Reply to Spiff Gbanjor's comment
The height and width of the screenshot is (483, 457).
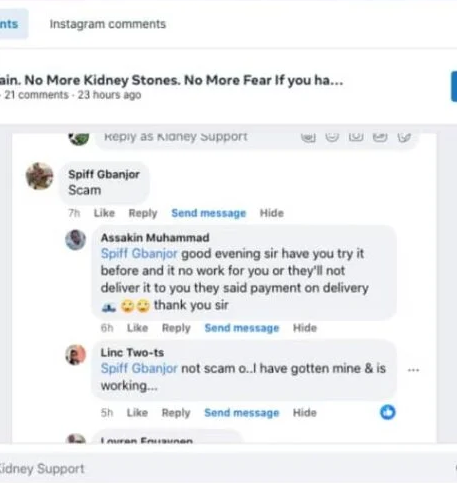click(143, 213)
